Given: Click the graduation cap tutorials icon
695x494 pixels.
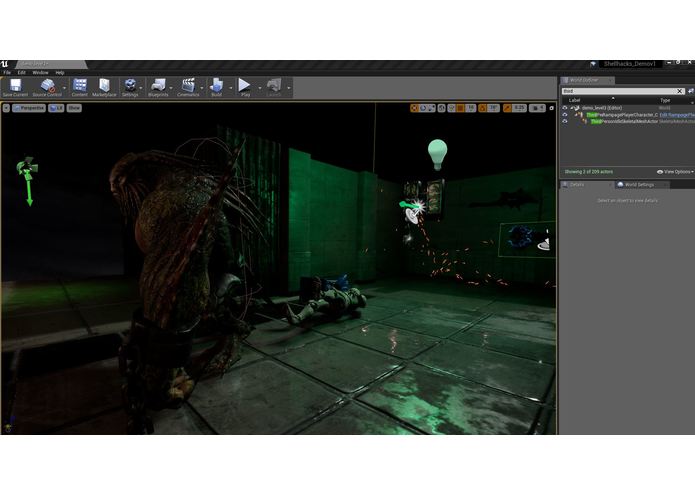Looking at the screenshot, I should click(x=593, y=64).
